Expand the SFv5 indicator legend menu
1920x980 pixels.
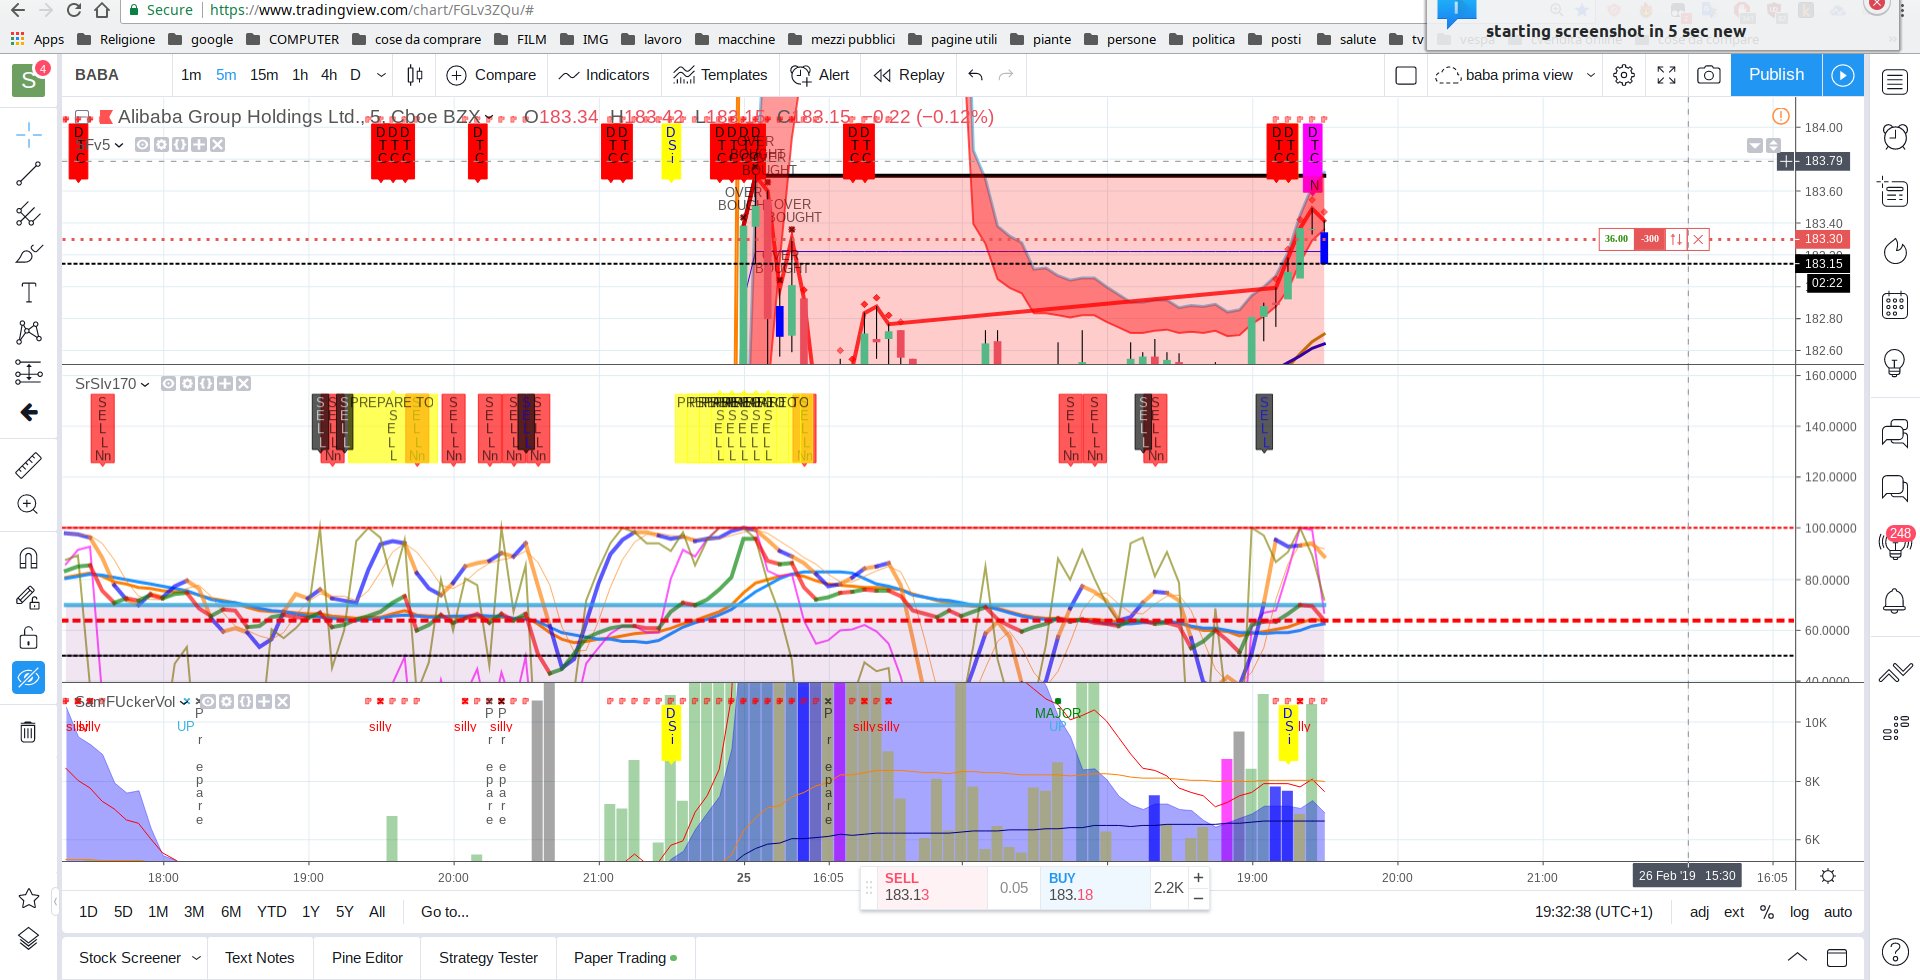(x=119, y=145)
